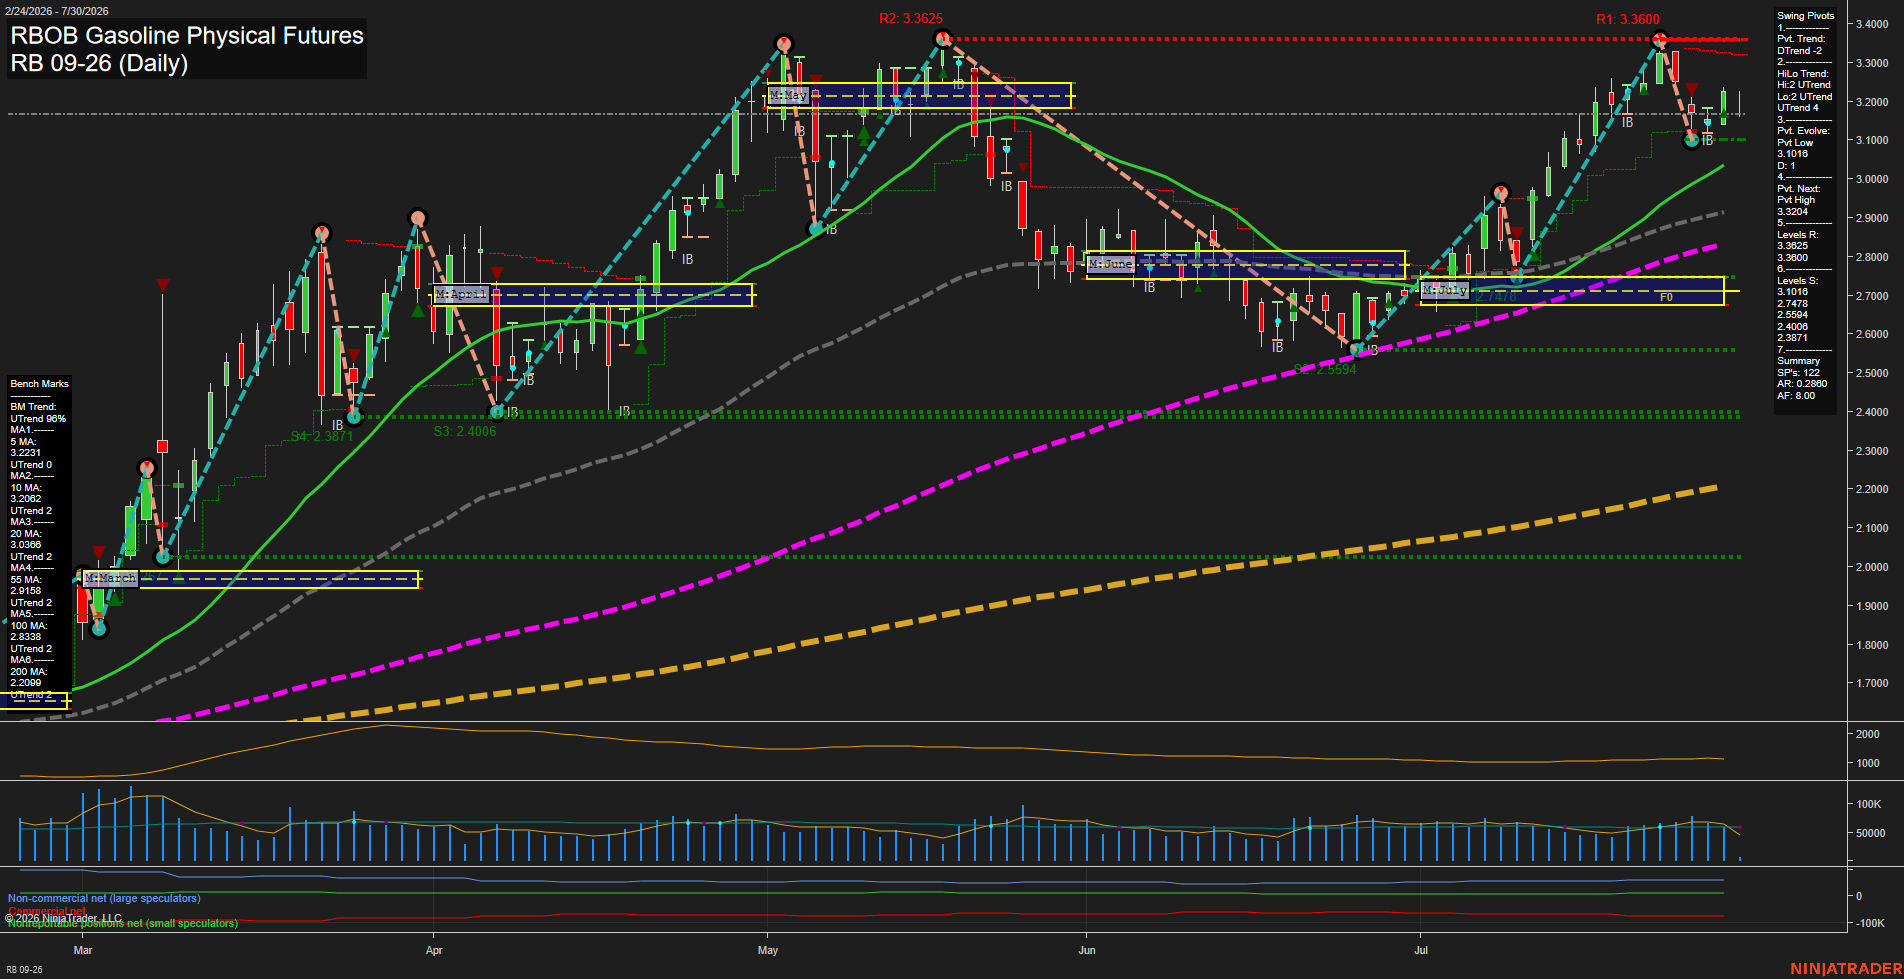1904x979 pixels.
Task: Select the M:May monthly session label
Action: pos(788,96)
